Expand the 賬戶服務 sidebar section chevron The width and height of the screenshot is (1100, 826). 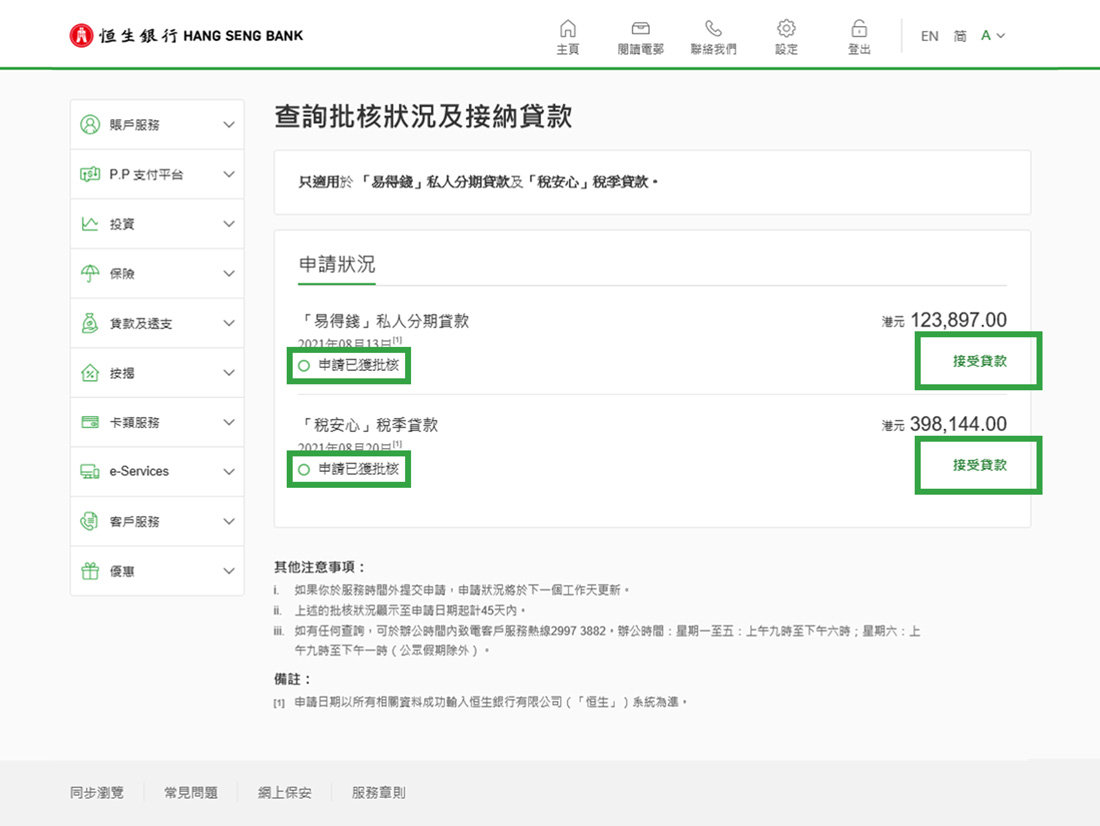point(229,125)
